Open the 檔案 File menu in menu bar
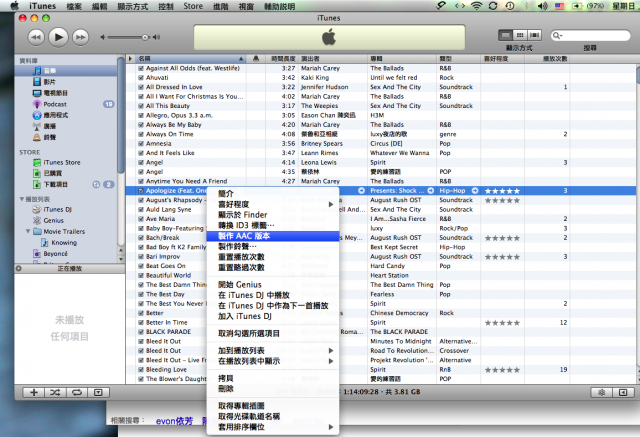 coord(74,6)
